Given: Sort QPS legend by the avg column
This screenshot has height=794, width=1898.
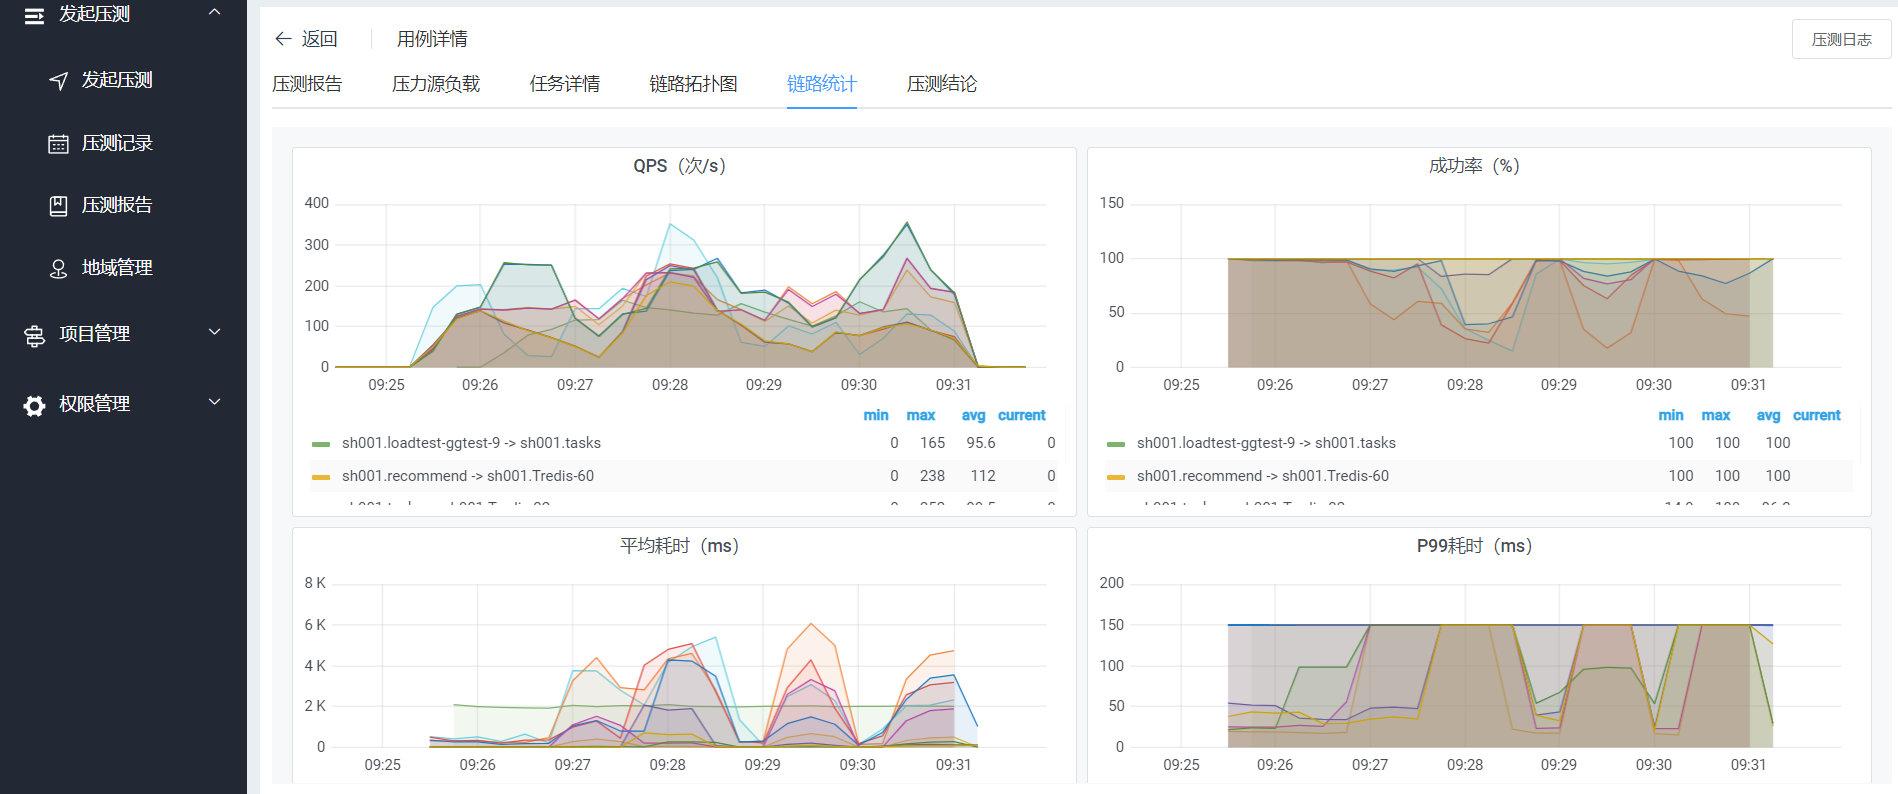Looking at the screenshot, I should click(x=973, y=415).
